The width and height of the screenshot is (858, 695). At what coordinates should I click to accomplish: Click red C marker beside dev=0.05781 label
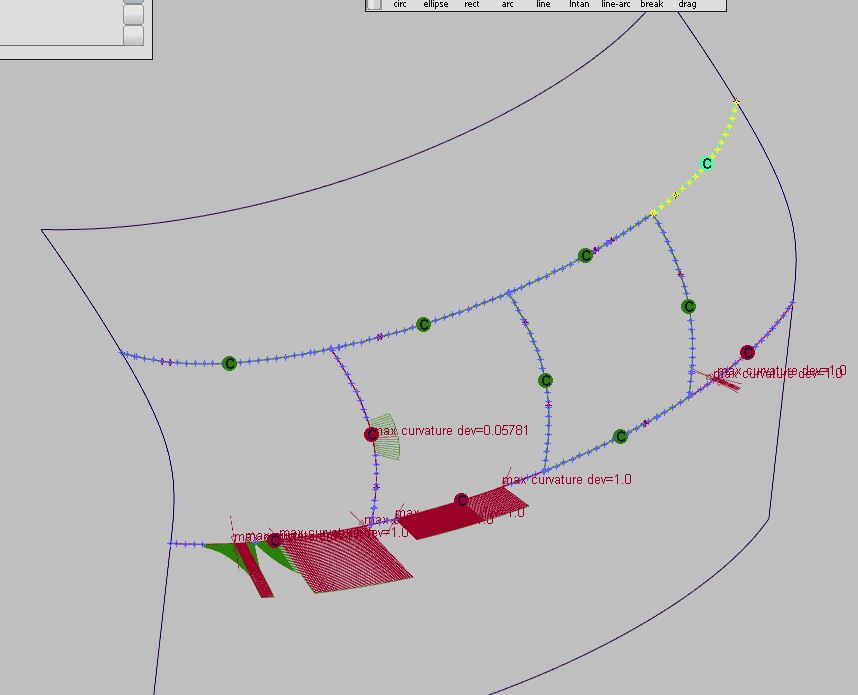pyautogui.click(x=372, y=435)
